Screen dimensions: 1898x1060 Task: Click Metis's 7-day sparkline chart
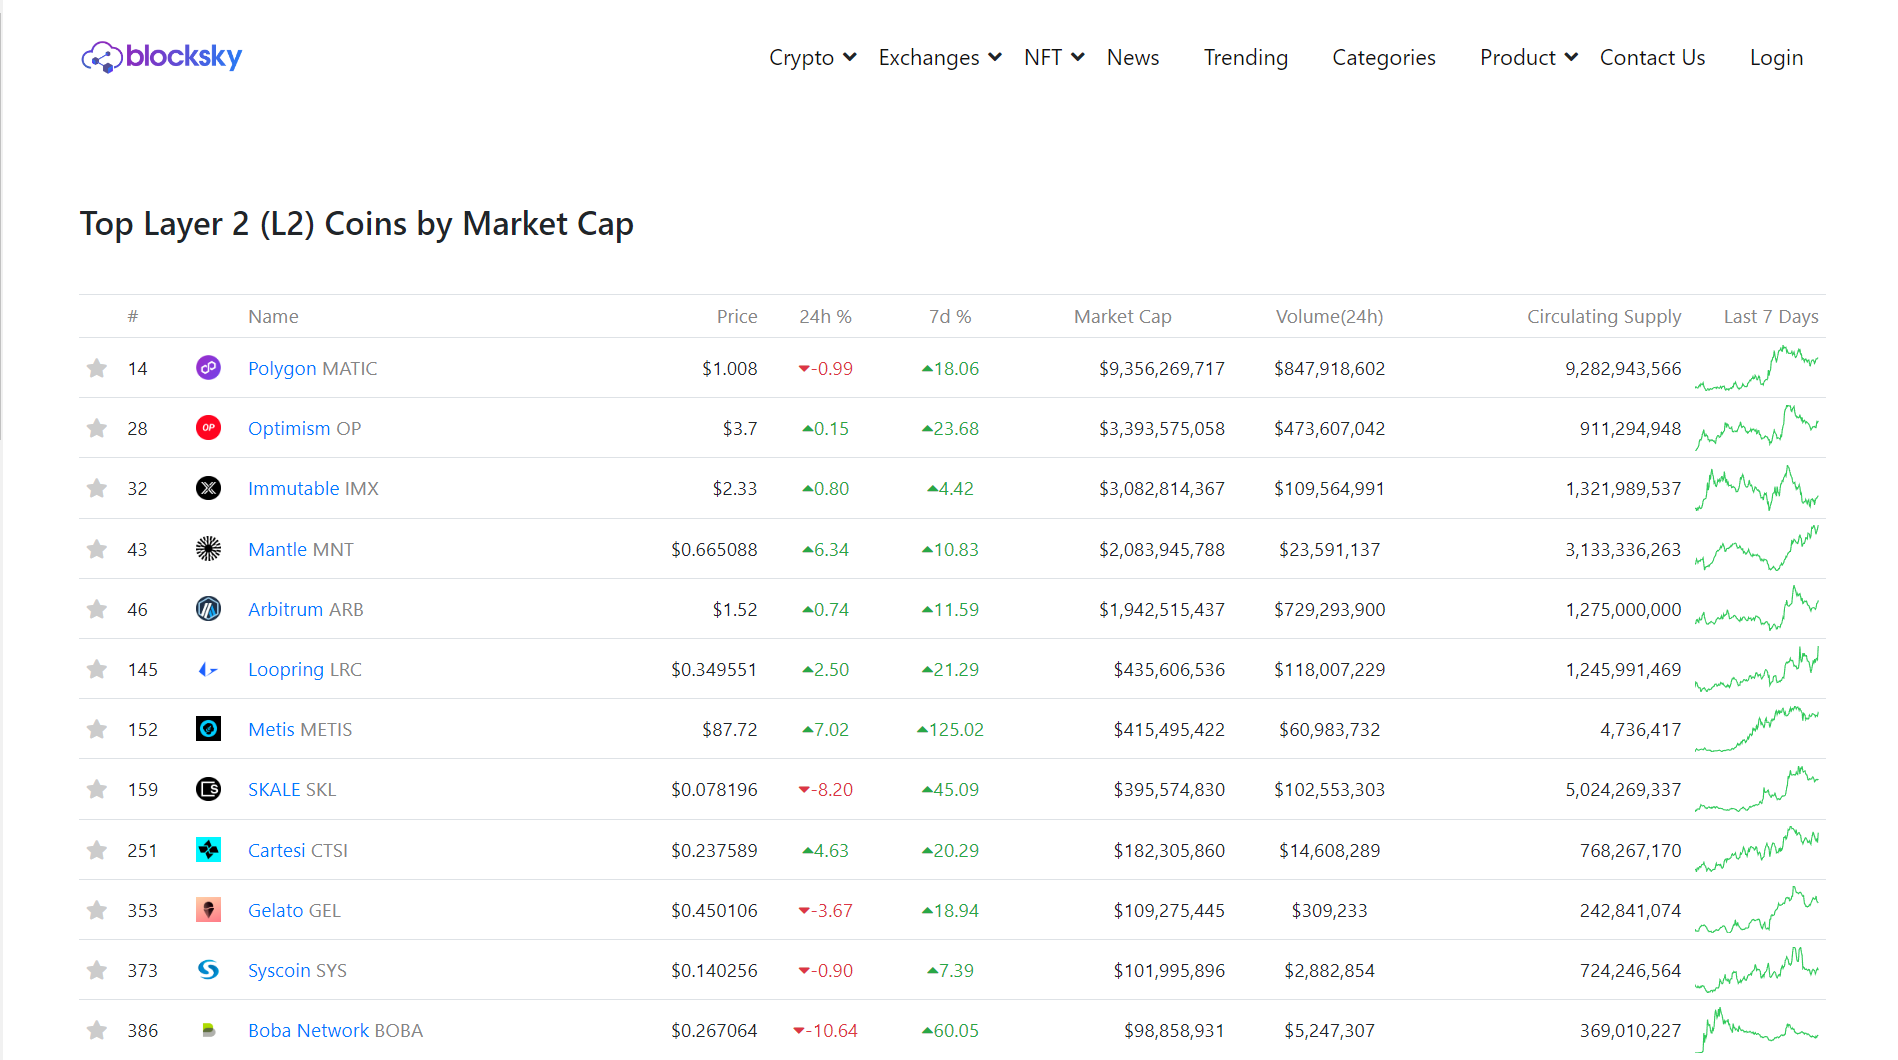pos(1757,729)
